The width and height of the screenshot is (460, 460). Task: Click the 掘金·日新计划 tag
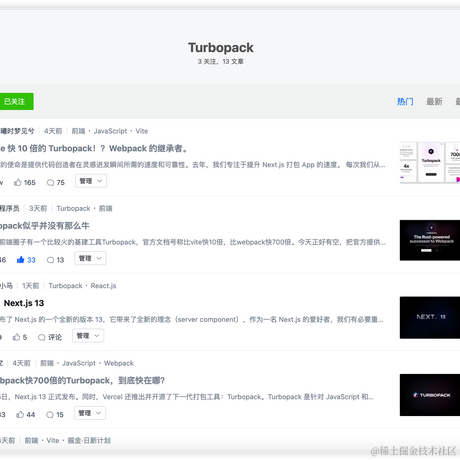pos(89,440)
